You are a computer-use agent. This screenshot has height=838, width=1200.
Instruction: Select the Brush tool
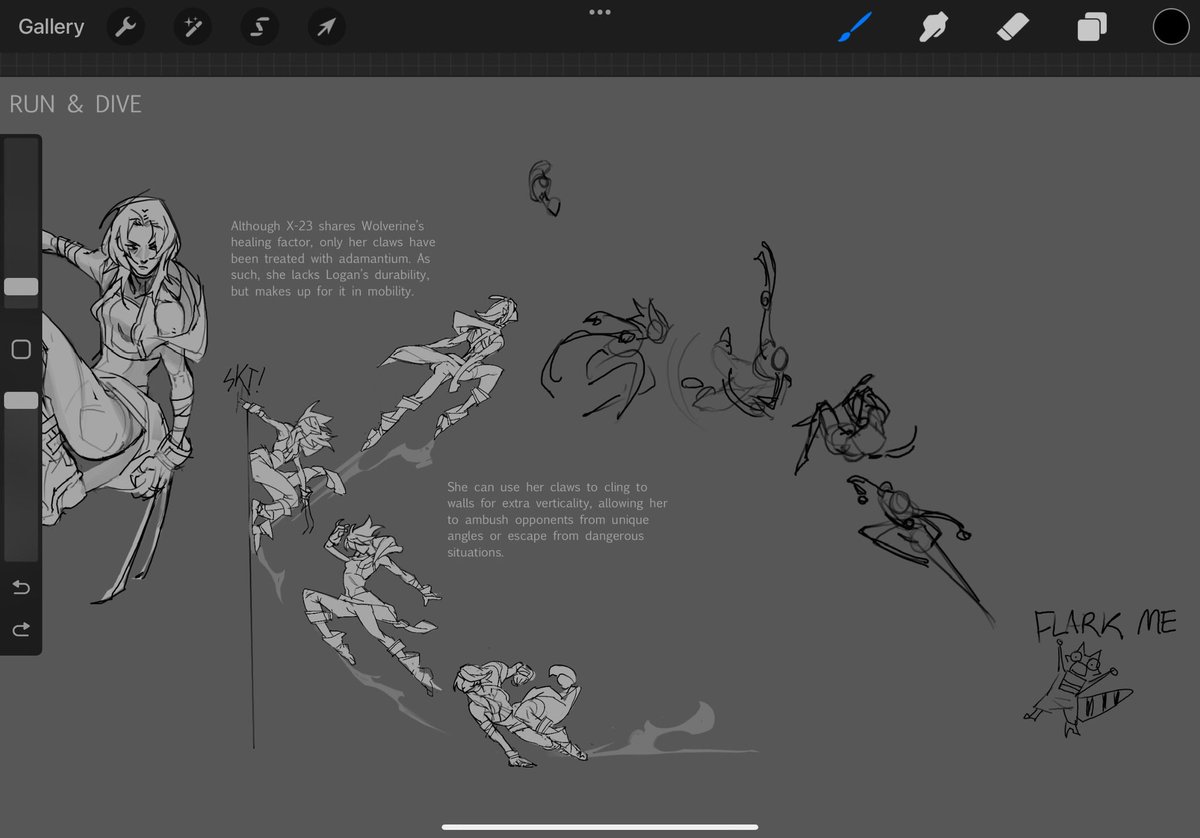[854, 27]
